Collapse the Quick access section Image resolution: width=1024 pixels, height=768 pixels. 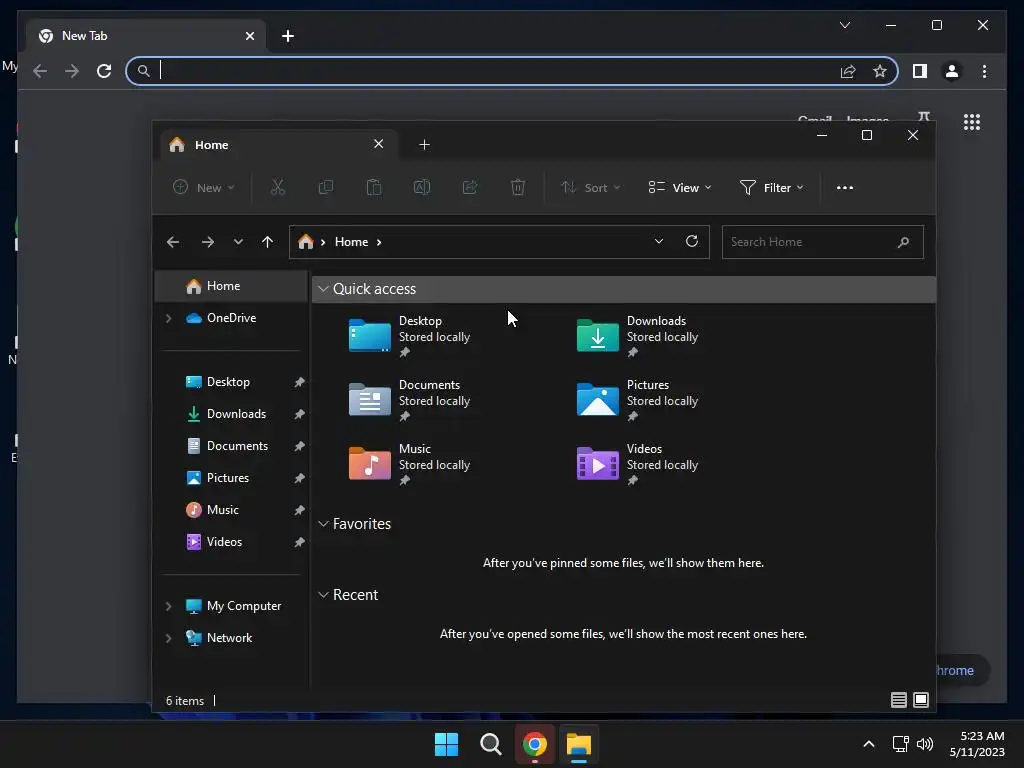click(x=323, y=289)
